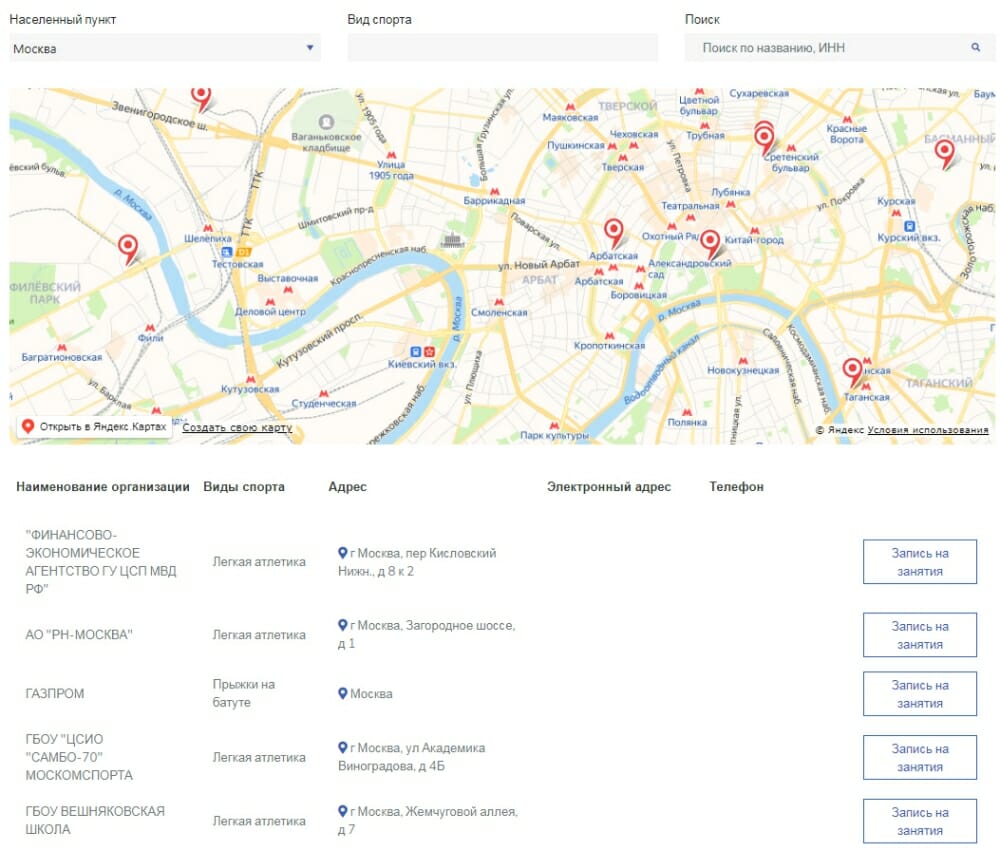Click the Деловой центр label on map
Image resolution: width=1000 pixels, height=851 pixels.
[x=270, y=312]
